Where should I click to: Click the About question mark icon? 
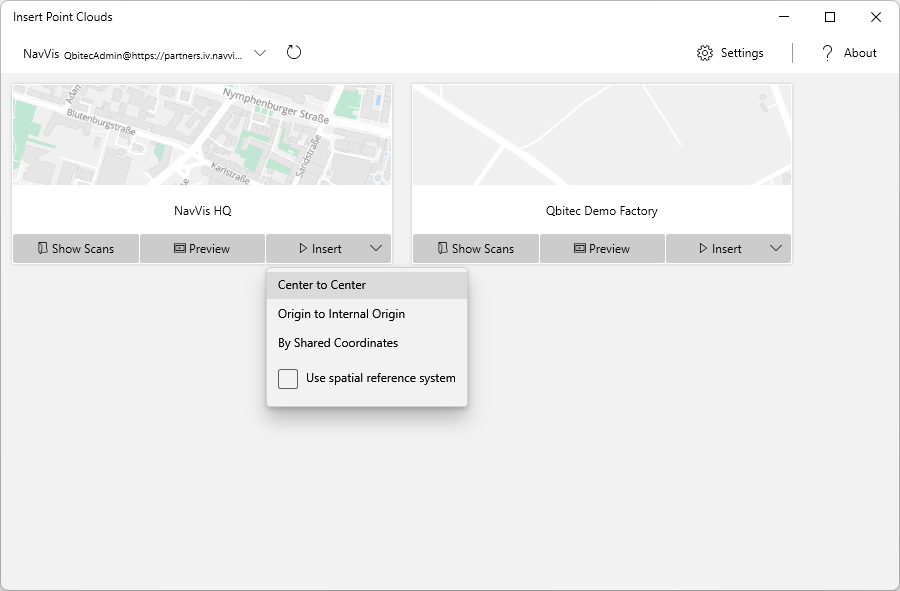click(827, 53)
